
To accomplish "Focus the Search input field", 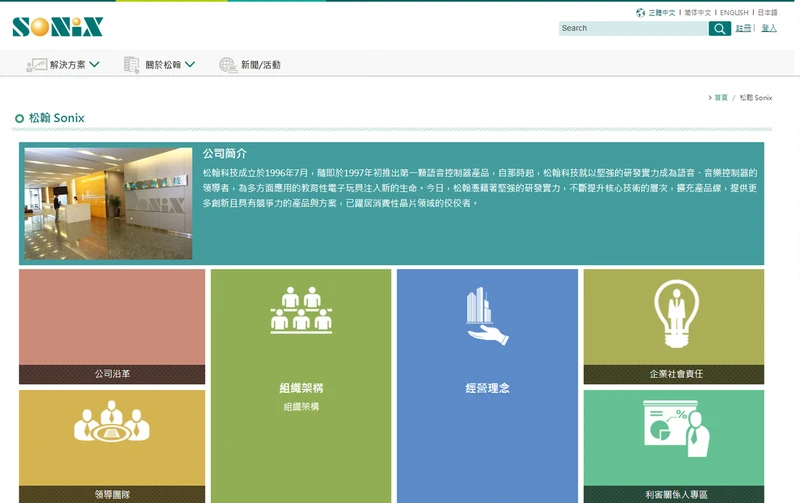I will [634, 29].
